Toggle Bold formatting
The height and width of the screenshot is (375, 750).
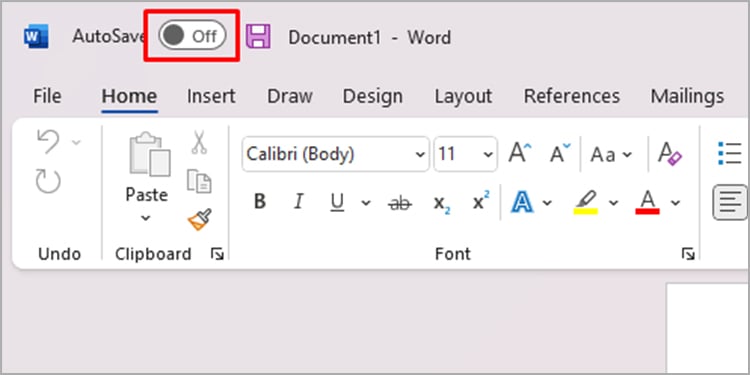pos(260,202)
